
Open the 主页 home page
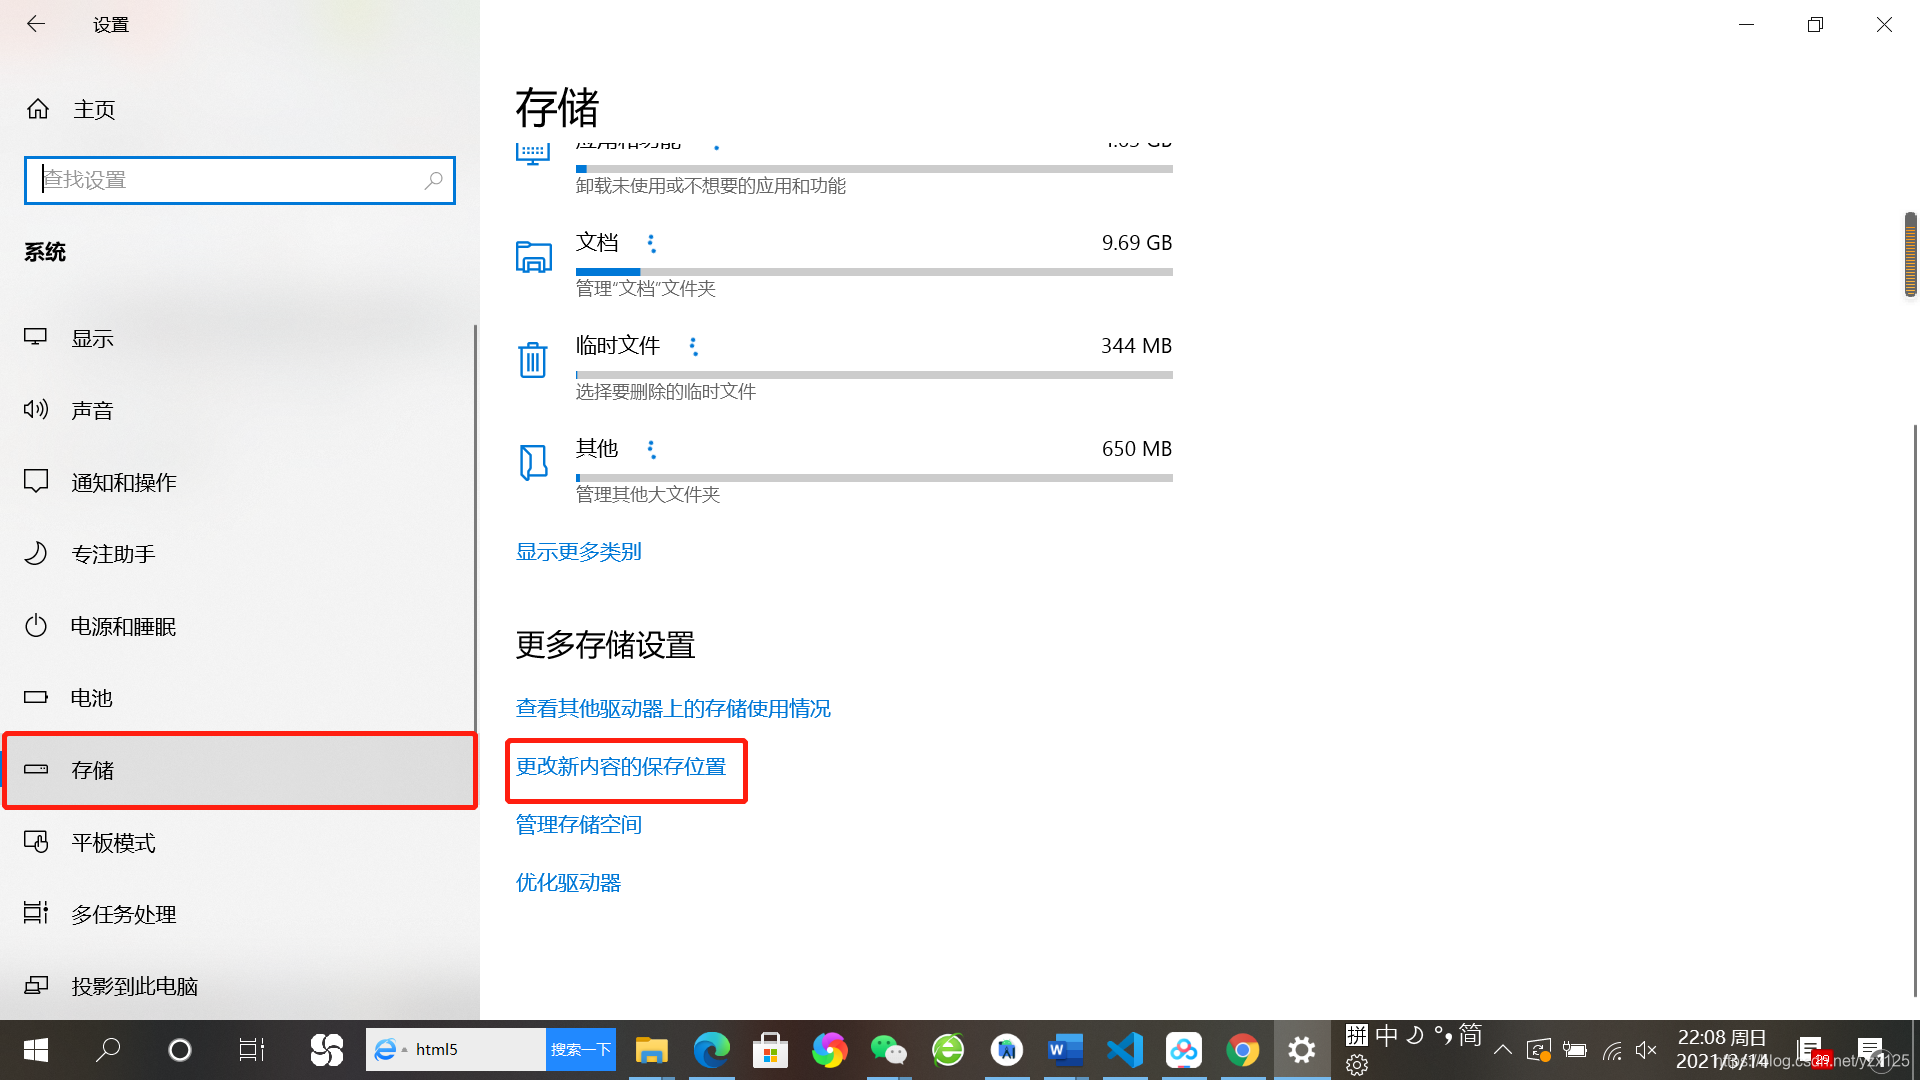94,109
